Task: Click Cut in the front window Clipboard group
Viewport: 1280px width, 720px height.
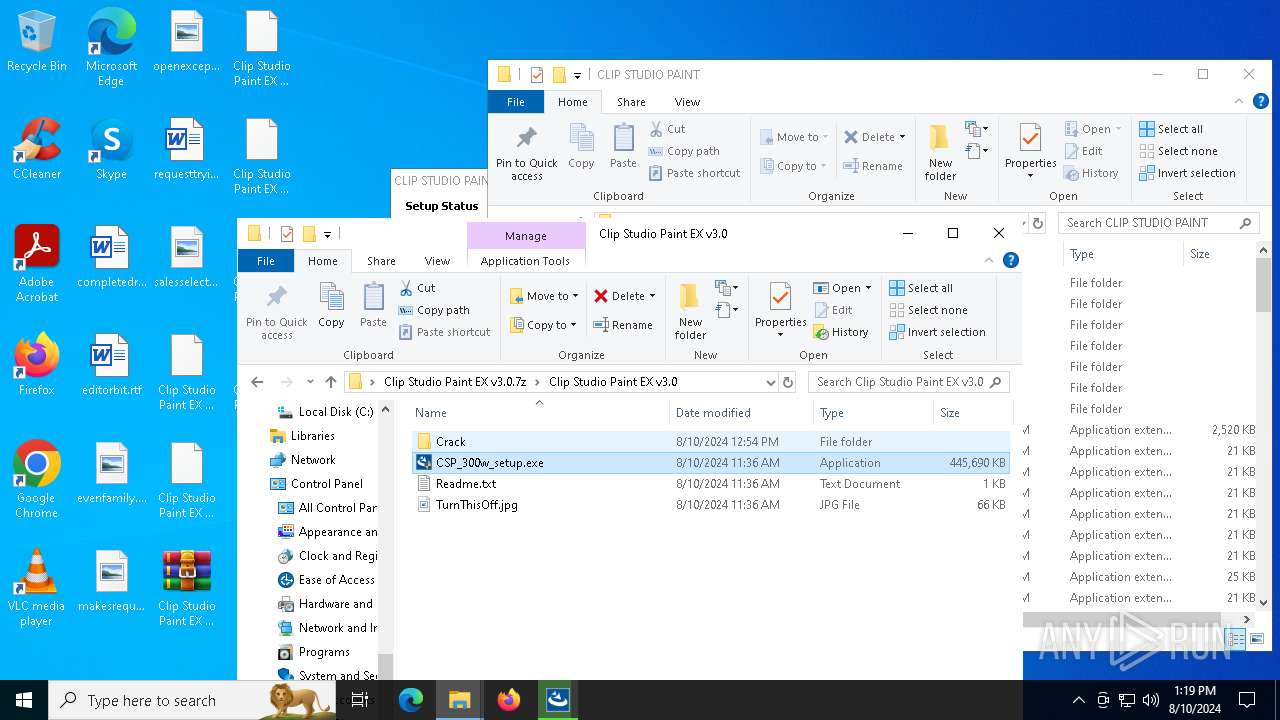Action: (417, 288)
